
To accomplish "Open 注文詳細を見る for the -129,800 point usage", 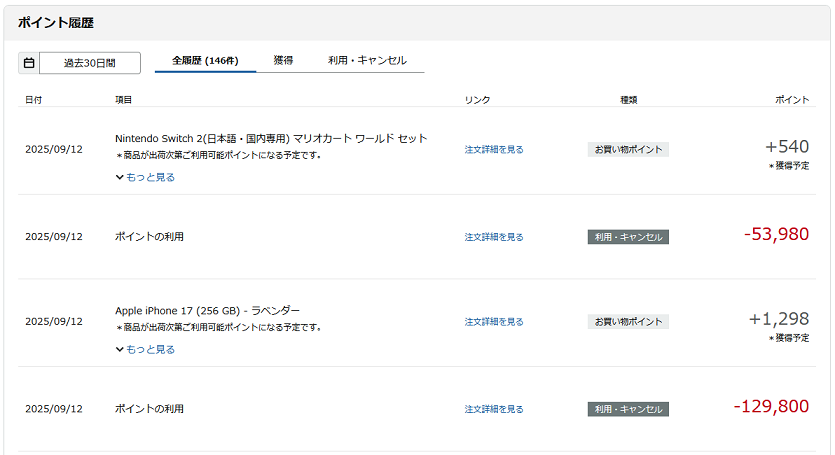I will pos(494,410).
